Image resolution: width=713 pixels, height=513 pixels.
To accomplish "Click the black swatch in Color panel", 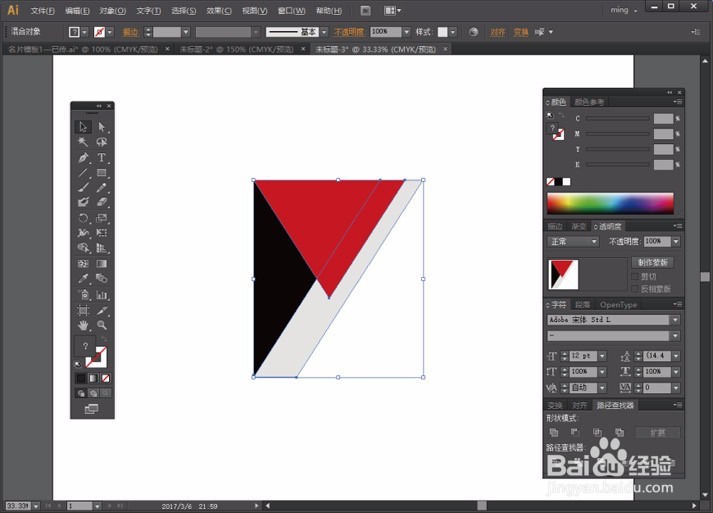I will pyautogui.click(x=558, y=181).
